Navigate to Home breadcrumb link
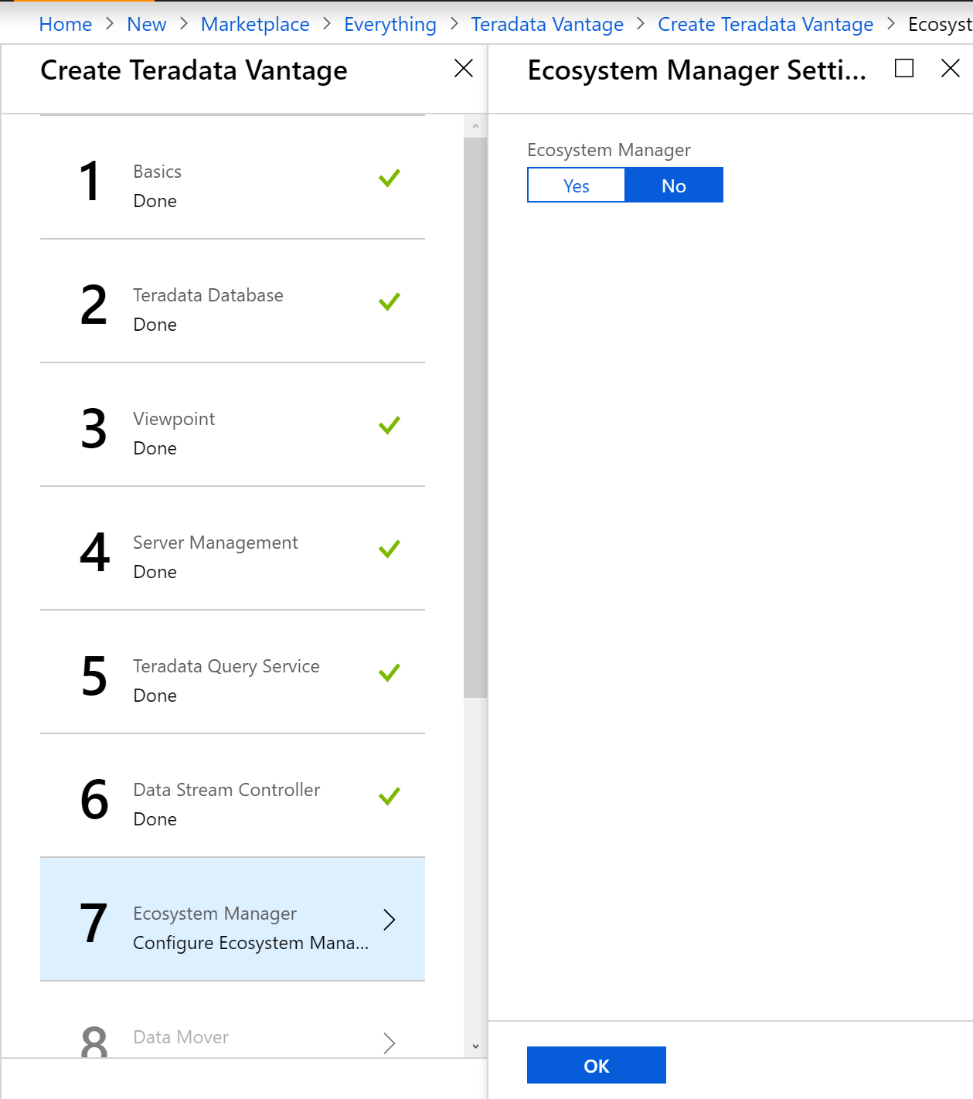 point(65,24)
